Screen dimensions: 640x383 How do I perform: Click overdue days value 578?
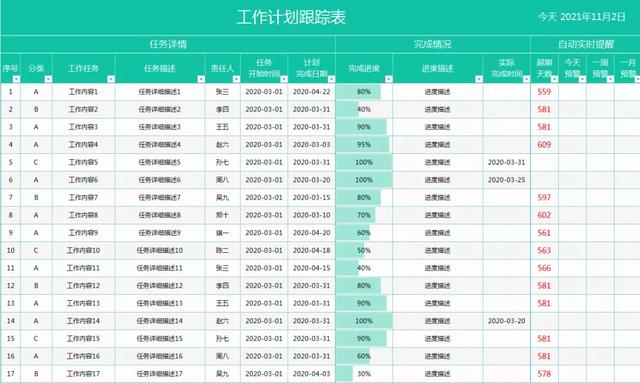544,374
